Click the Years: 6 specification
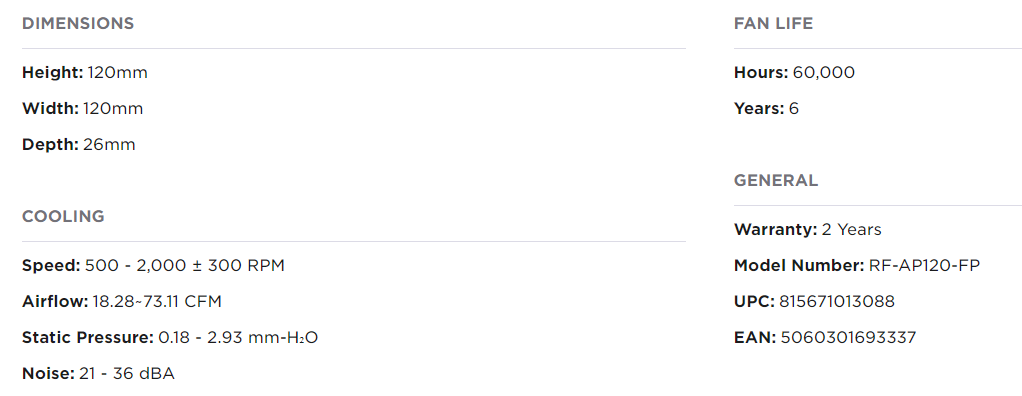Image resolution: width=1022 pixels, height=396 pixels. [x=766, y=108]
